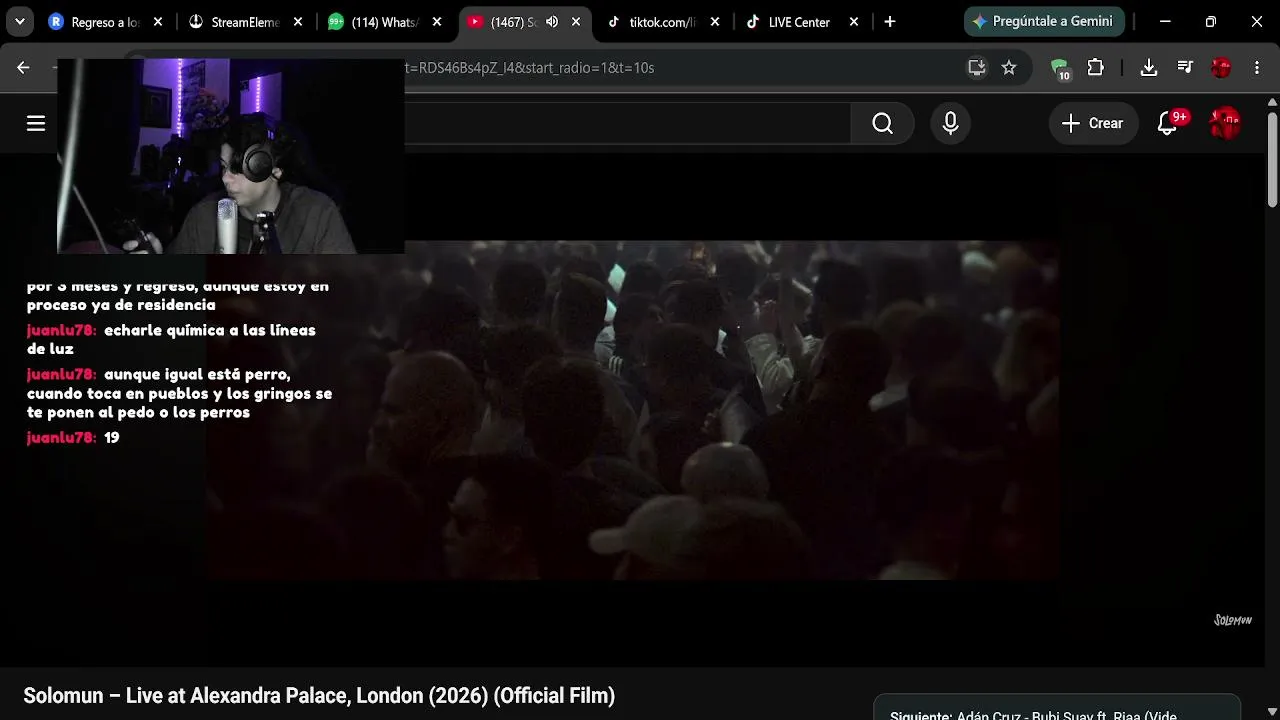
Task: Click the Crear button
Action: 1093,123
